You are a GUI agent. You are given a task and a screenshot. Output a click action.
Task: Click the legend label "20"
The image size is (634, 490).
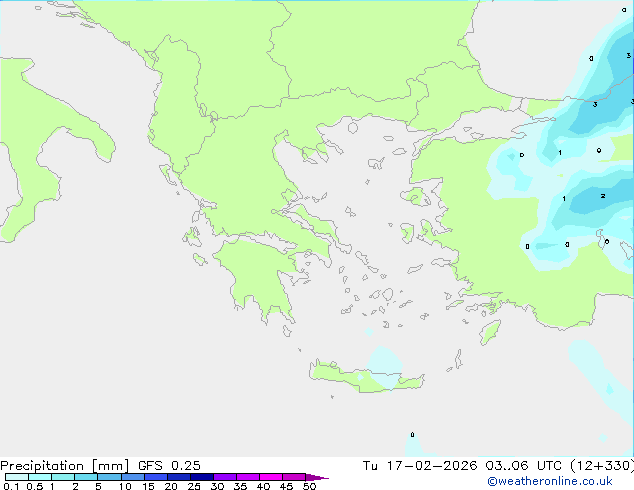171,486
